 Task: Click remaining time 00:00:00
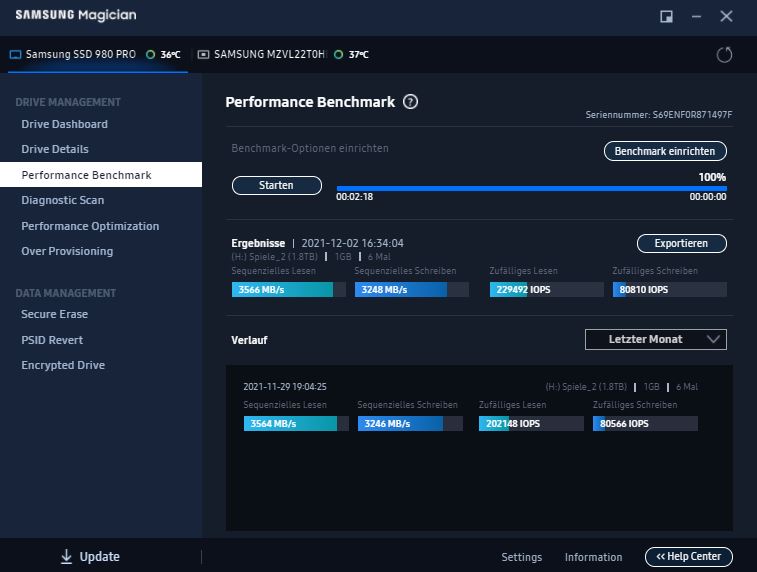click(x=708, y=197)
